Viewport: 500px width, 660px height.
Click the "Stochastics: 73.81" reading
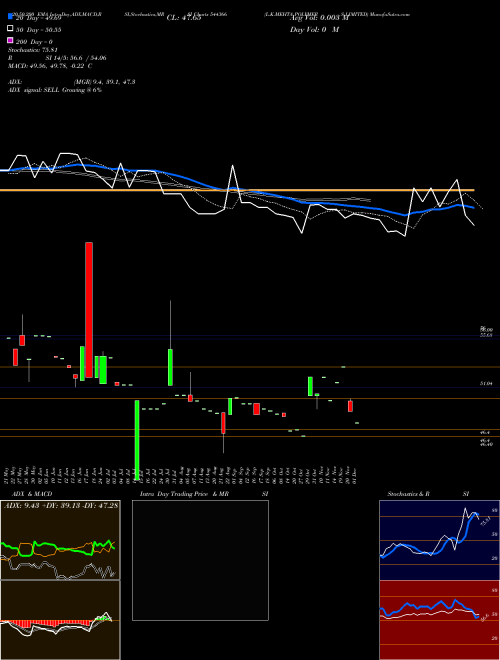pos(32,50)
